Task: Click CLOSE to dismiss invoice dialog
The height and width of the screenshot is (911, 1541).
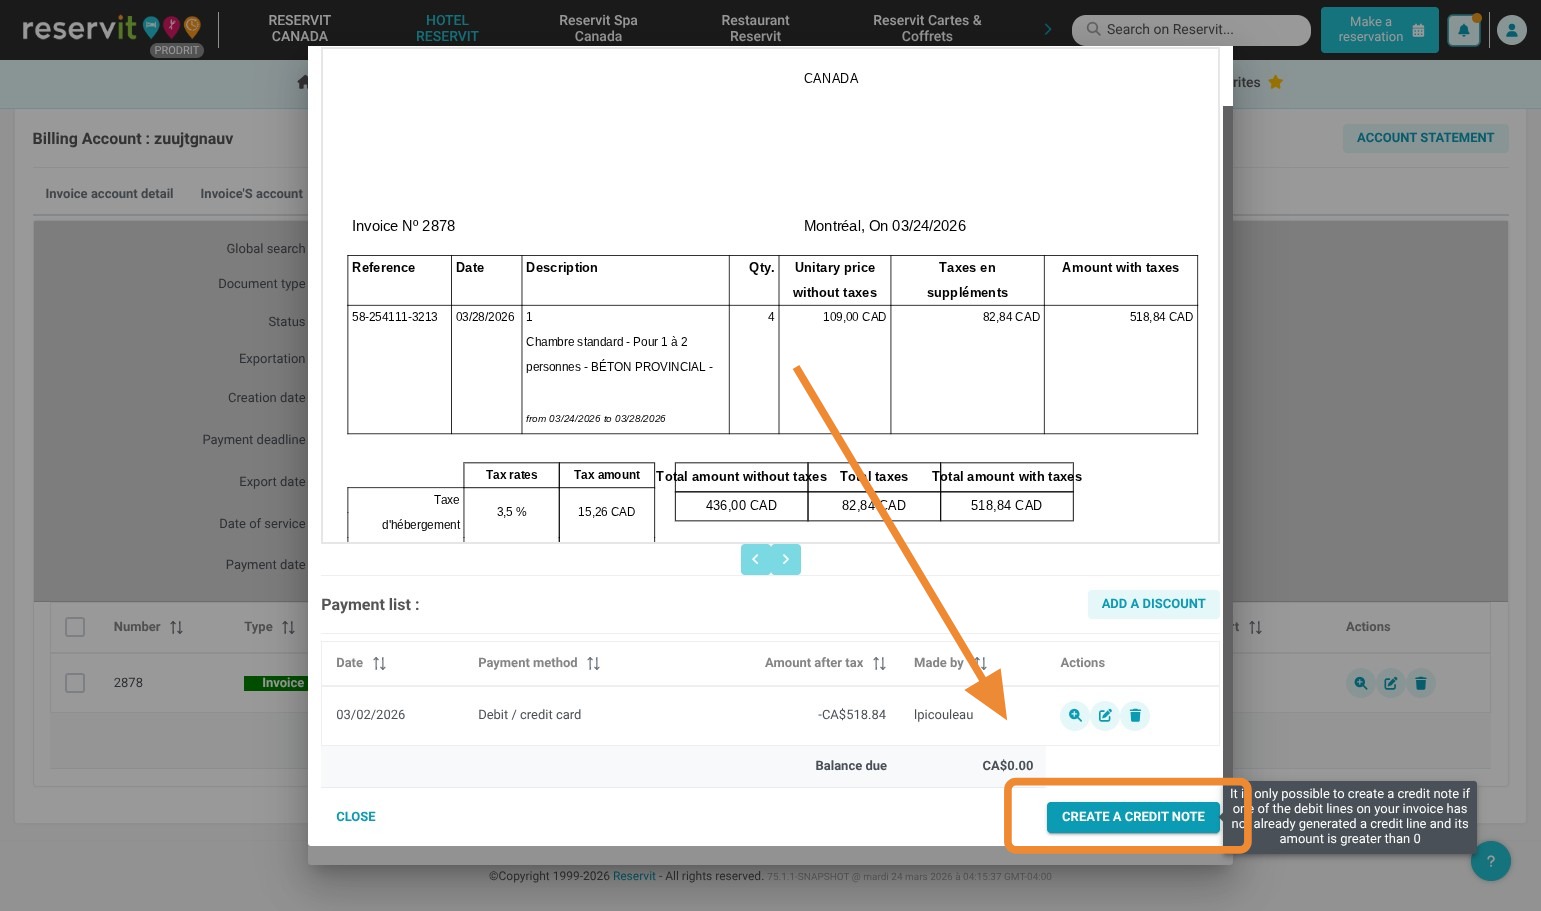Action: coord(356,817)
